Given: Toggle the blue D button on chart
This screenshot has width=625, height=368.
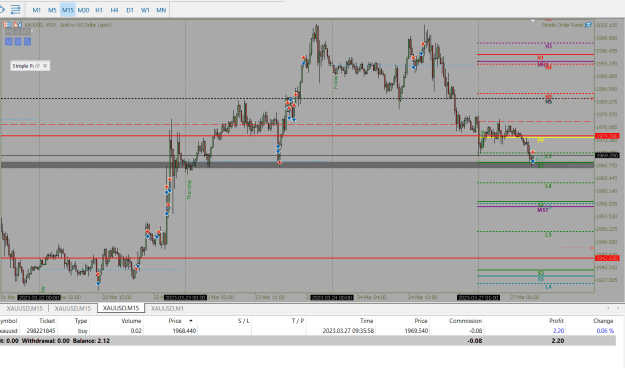Looking at the screenshot, I should pos(27,41).
